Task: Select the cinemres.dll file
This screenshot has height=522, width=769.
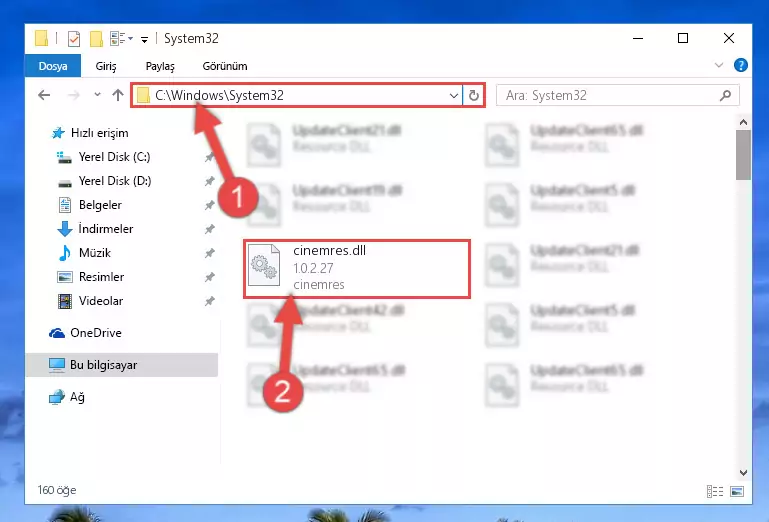Action: [x=357, y=269]
